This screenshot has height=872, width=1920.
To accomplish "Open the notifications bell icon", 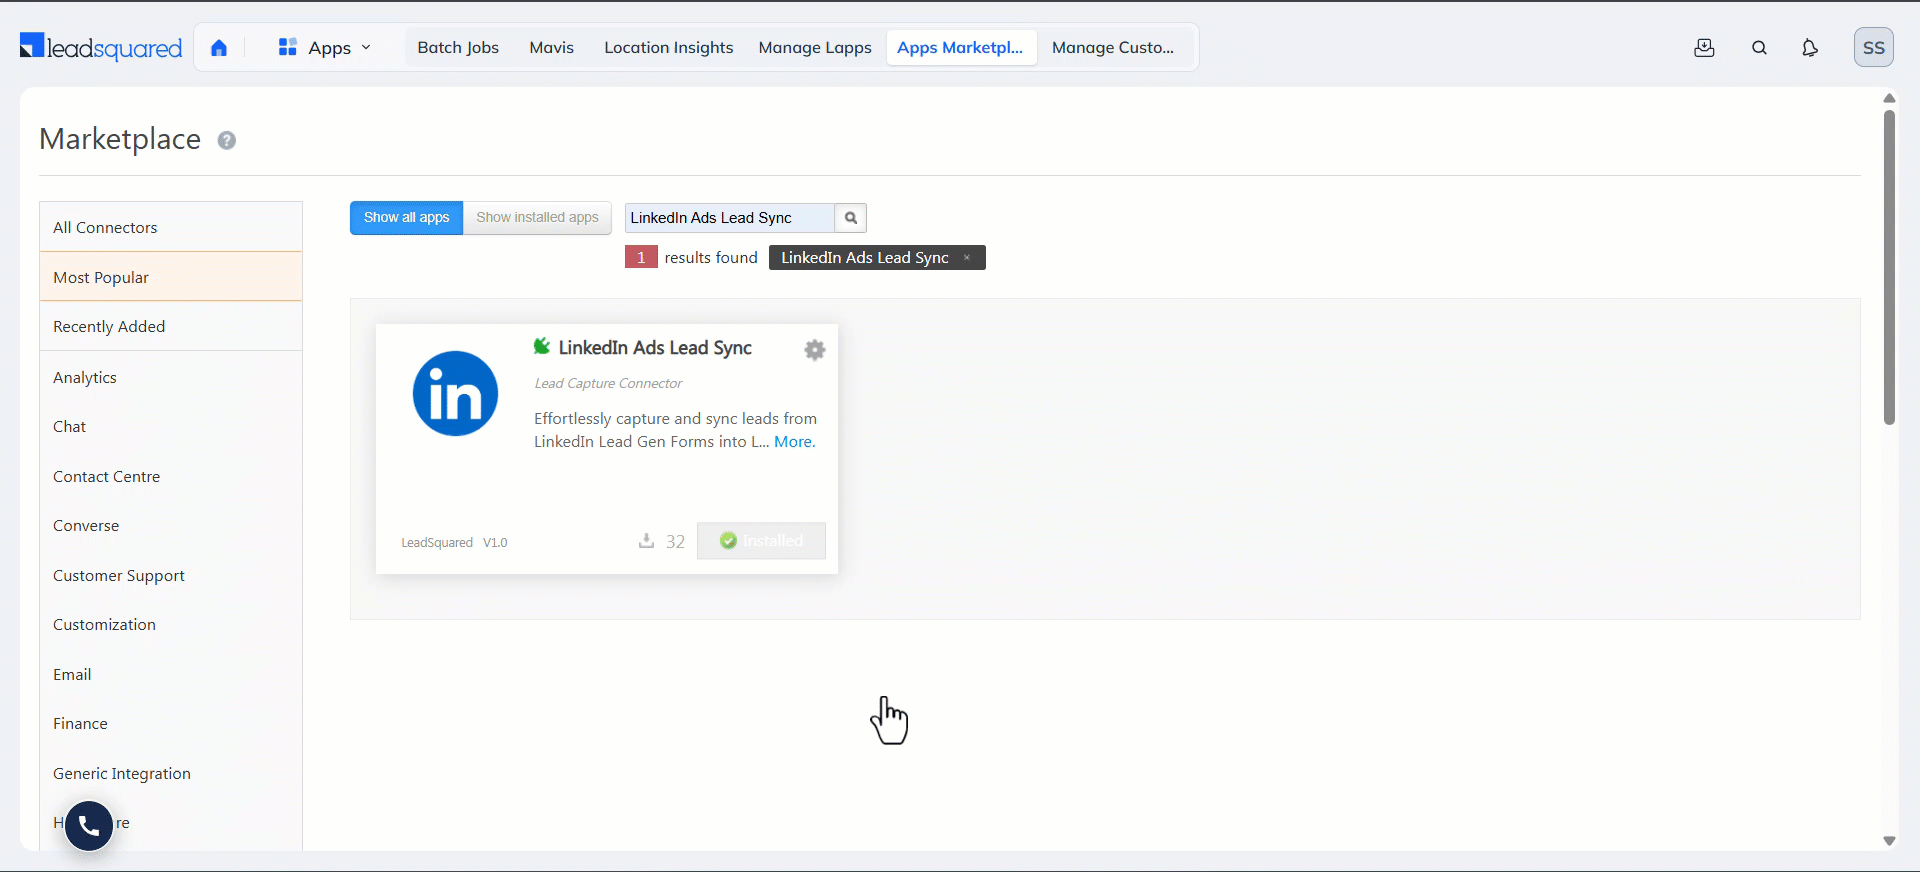I will point(1810,48).
